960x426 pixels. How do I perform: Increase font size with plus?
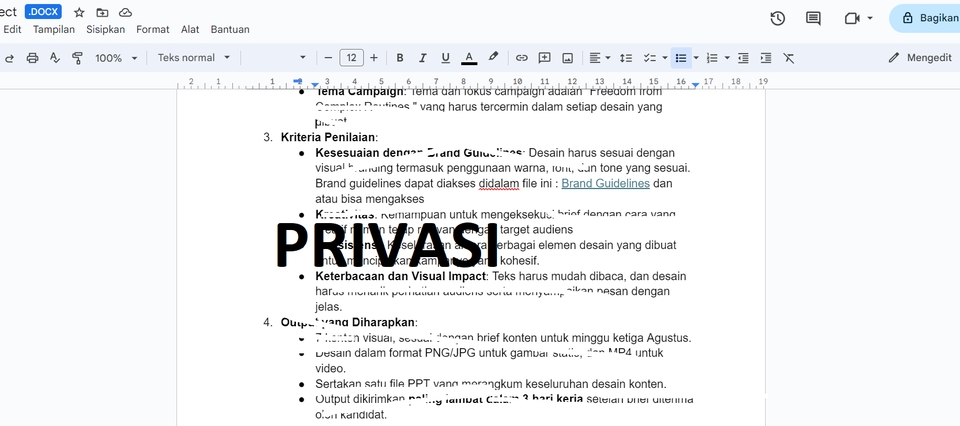(x=374, y=58)
